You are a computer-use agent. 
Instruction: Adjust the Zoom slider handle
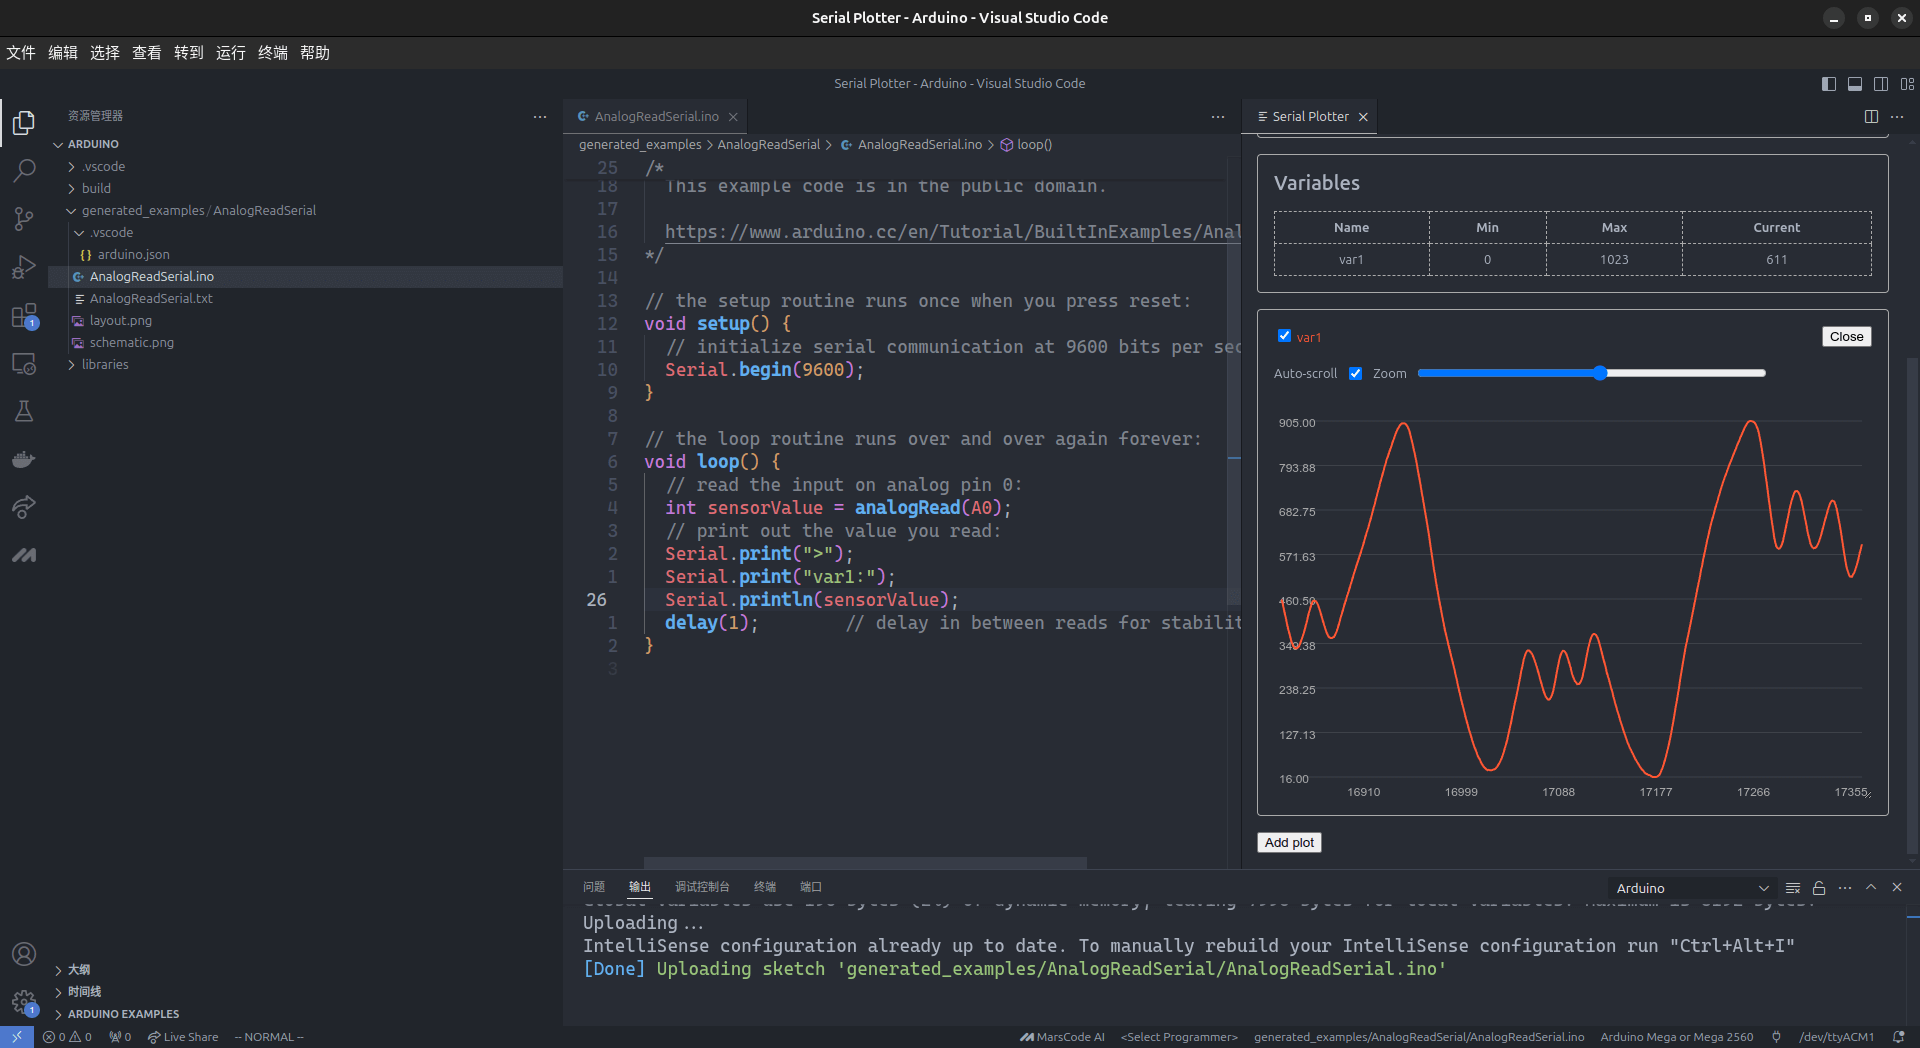tap(1600, 373)
